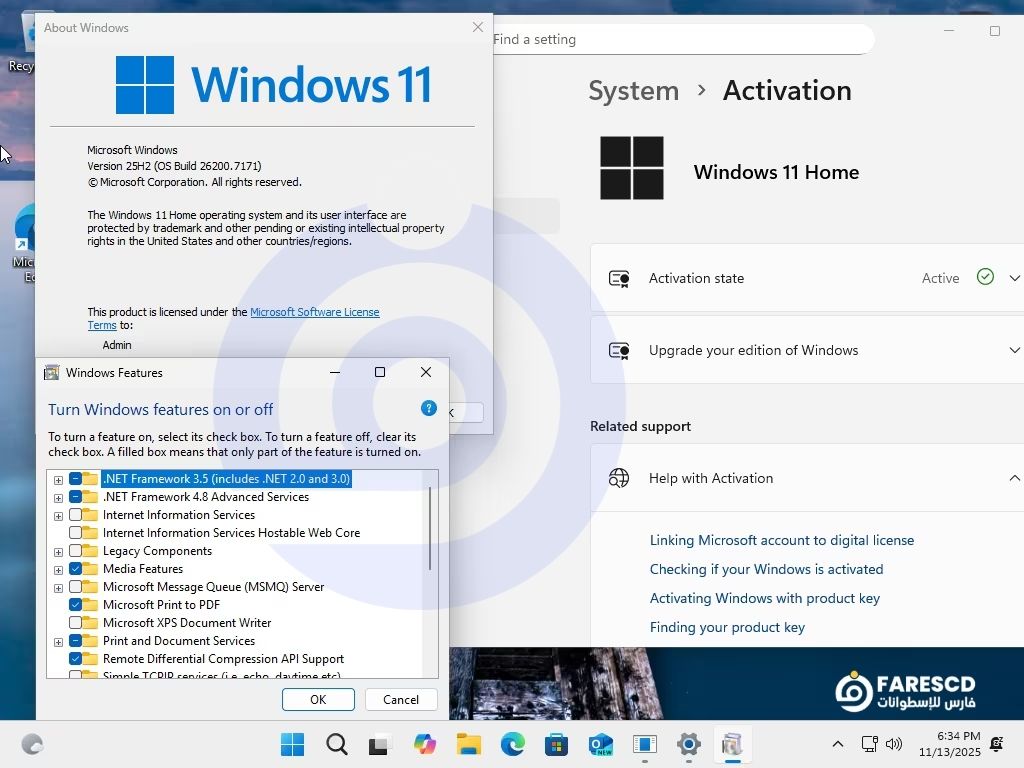Click the Windows Features list scrollbar

(x=430, y=530)
